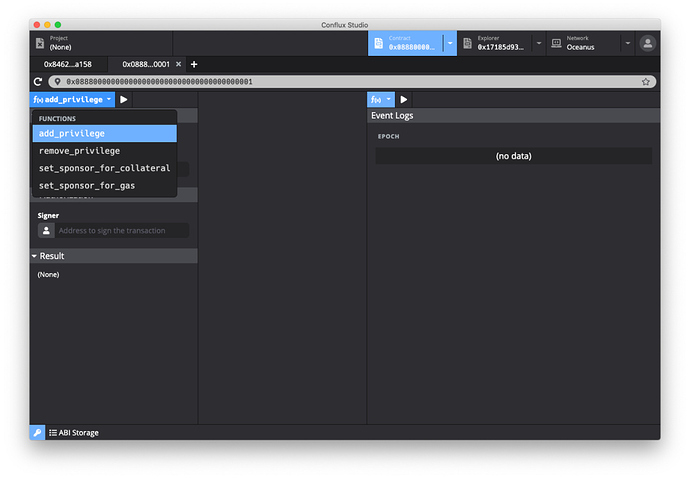The width and height of the screenshot is (690, 479).
Task: Select remove_privilege from functions list
Action: click(79, 151)
